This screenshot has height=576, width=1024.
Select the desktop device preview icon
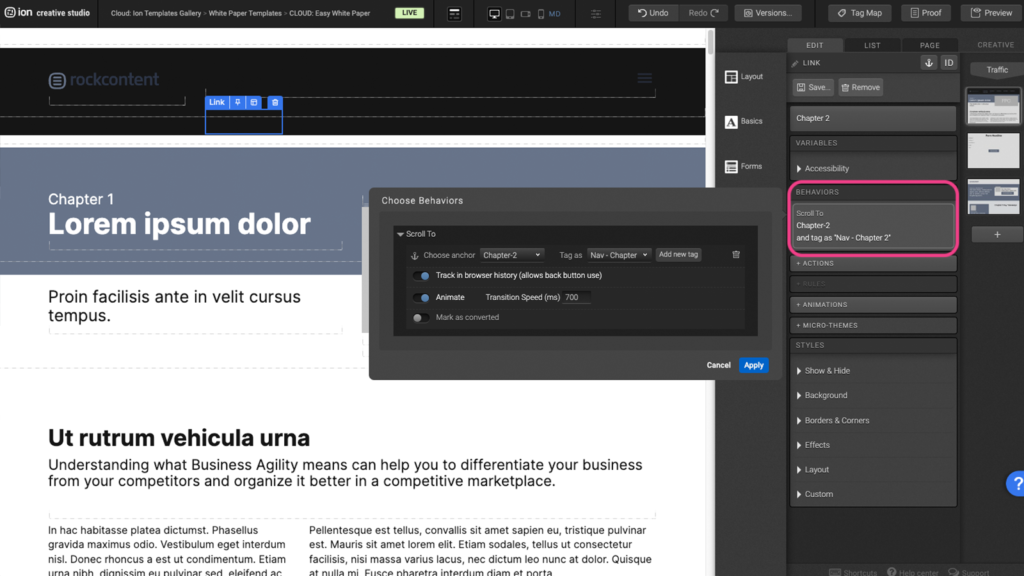coord(494,13)
